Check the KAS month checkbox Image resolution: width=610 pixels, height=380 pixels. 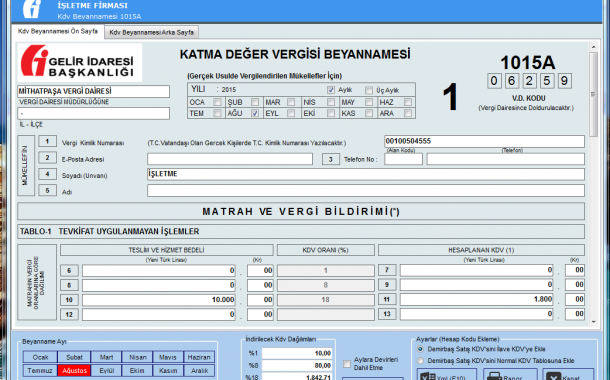click(x=369, y=113)
